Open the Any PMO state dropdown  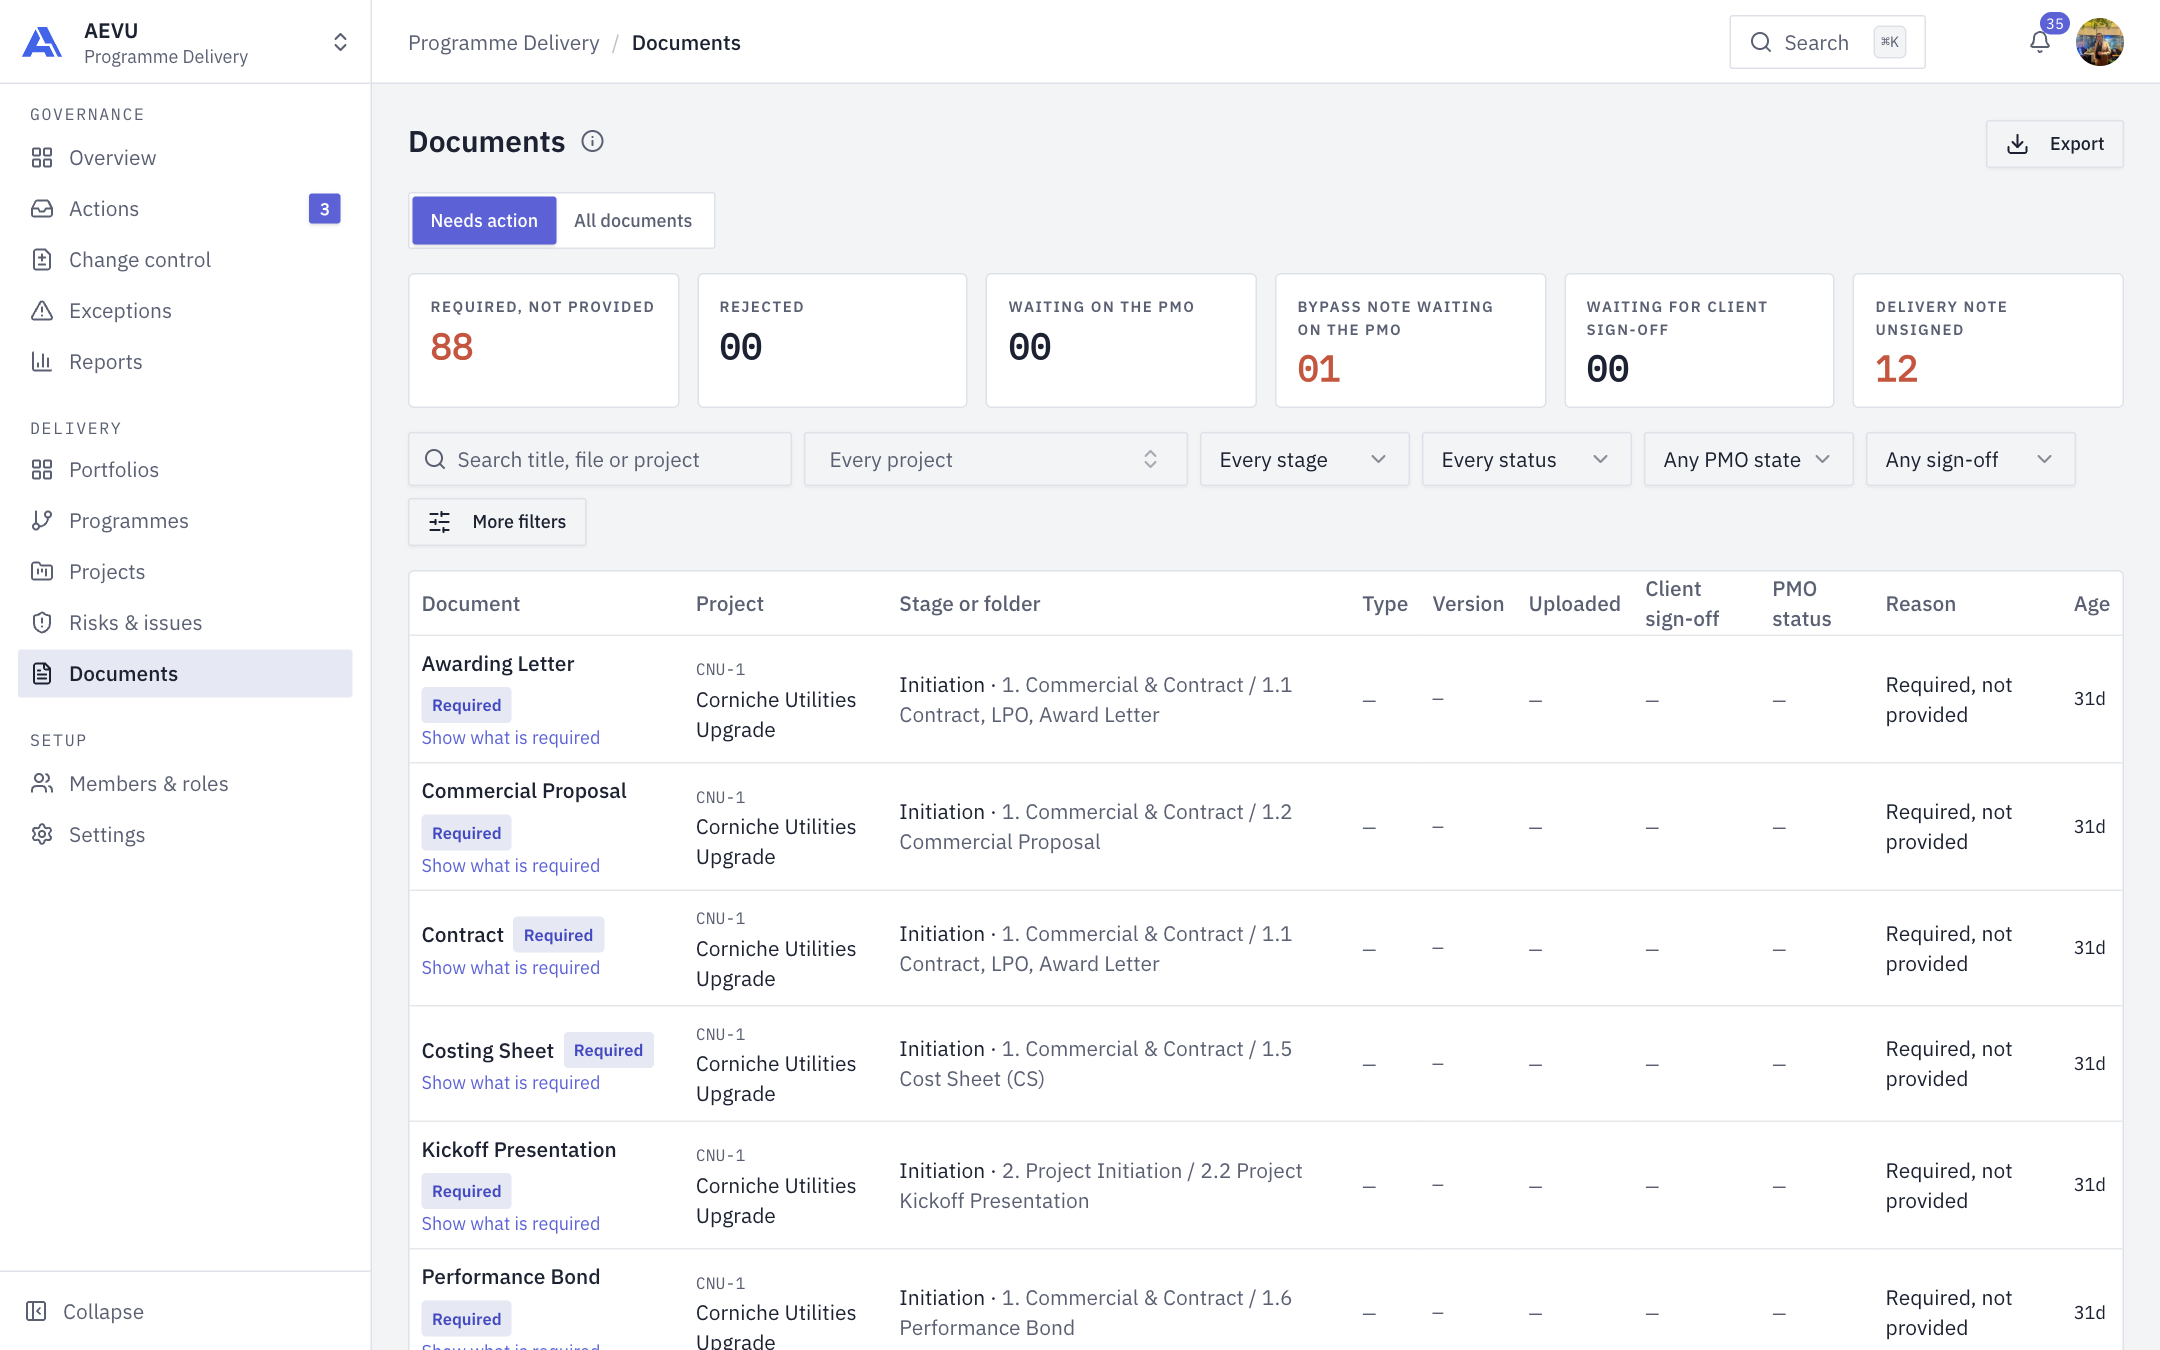pos(1748,460)
